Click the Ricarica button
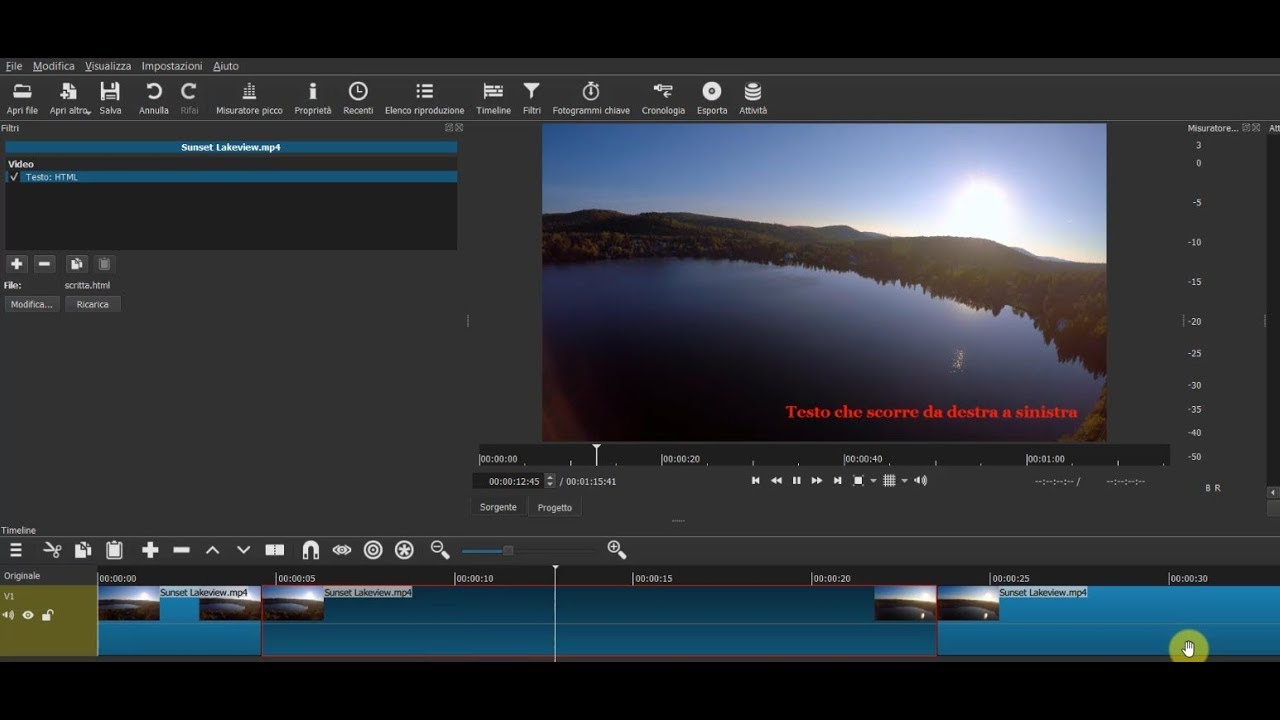Image resolution: width=1280 pixels, height=720 pixels. click(93, 304)
